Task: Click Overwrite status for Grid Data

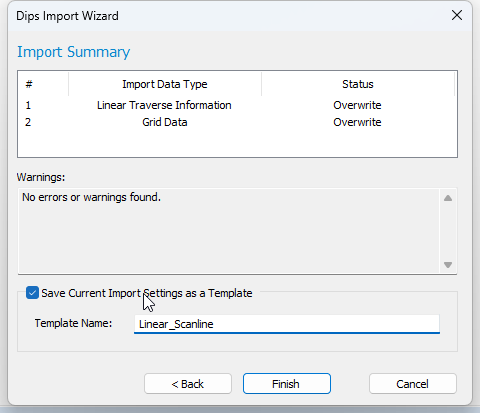Action: [x=357, y=122]
